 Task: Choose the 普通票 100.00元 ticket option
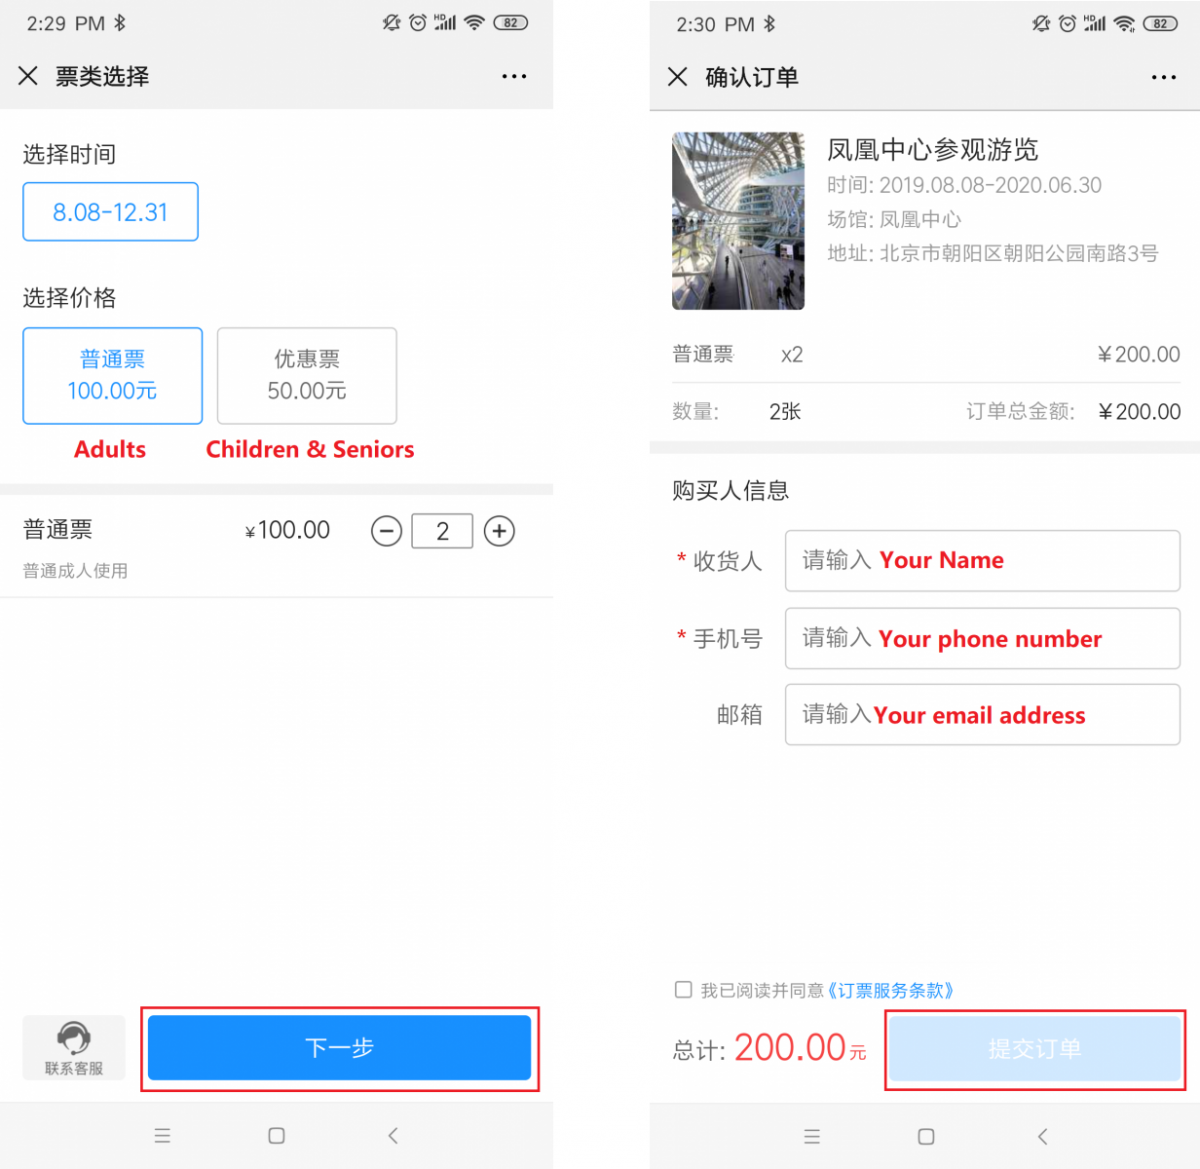click(x=112, y=375)
